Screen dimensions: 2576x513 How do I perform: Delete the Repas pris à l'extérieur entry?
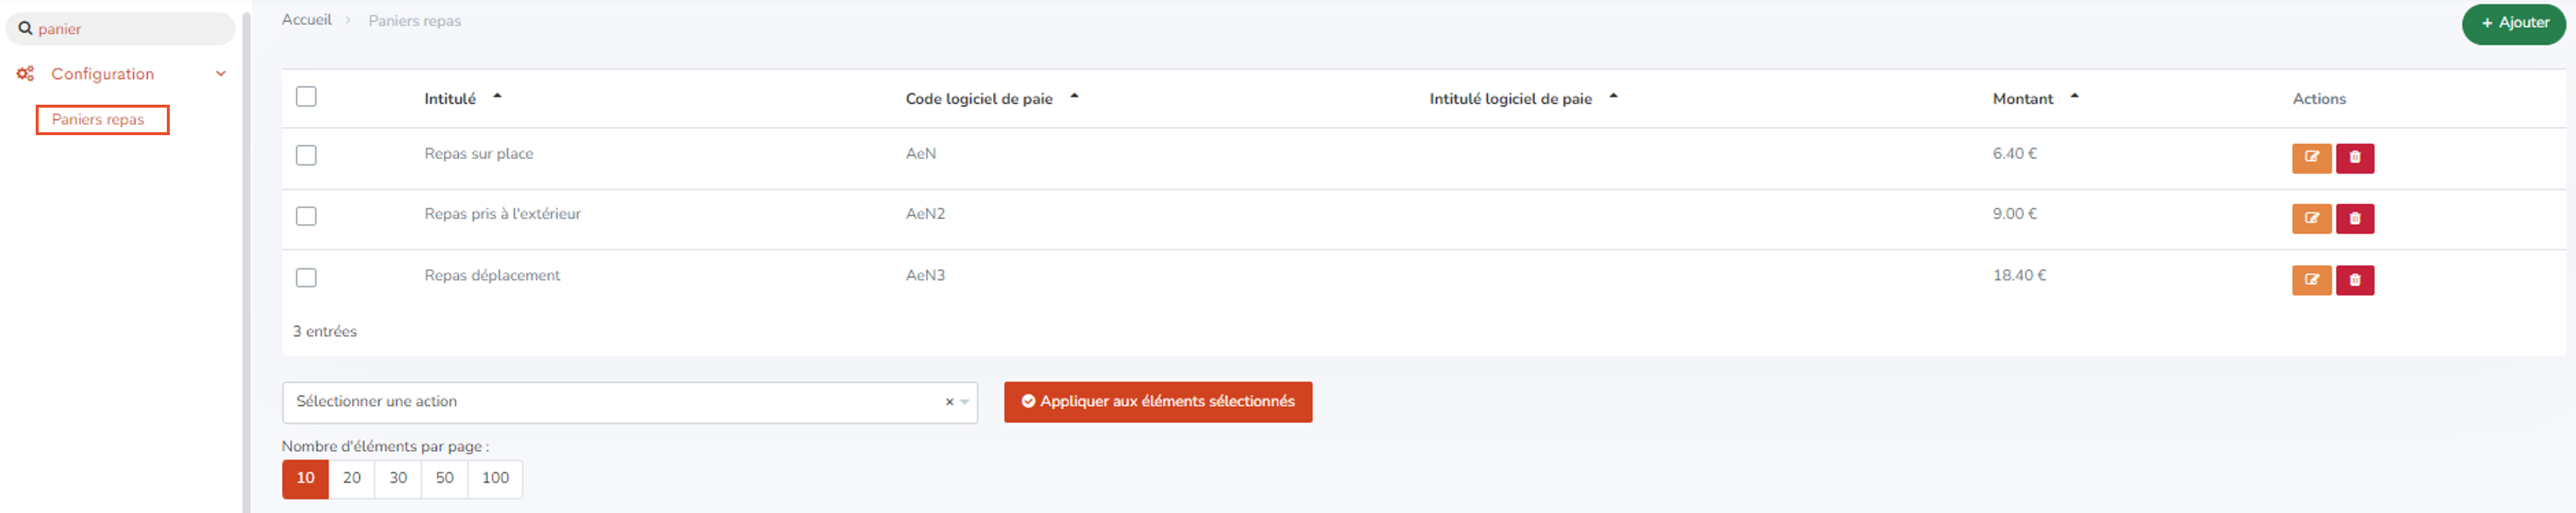(2355, 218)
